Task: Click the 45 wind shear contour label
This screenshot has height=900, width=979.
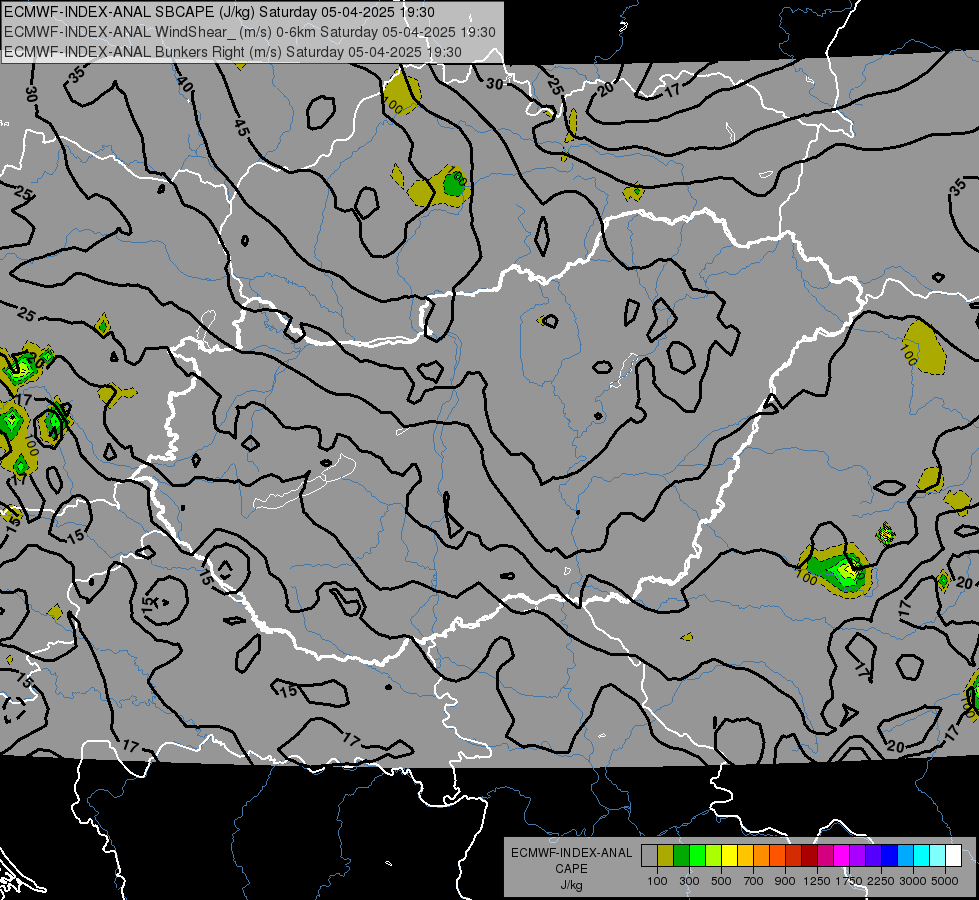Action: click(x=242, y=127)
